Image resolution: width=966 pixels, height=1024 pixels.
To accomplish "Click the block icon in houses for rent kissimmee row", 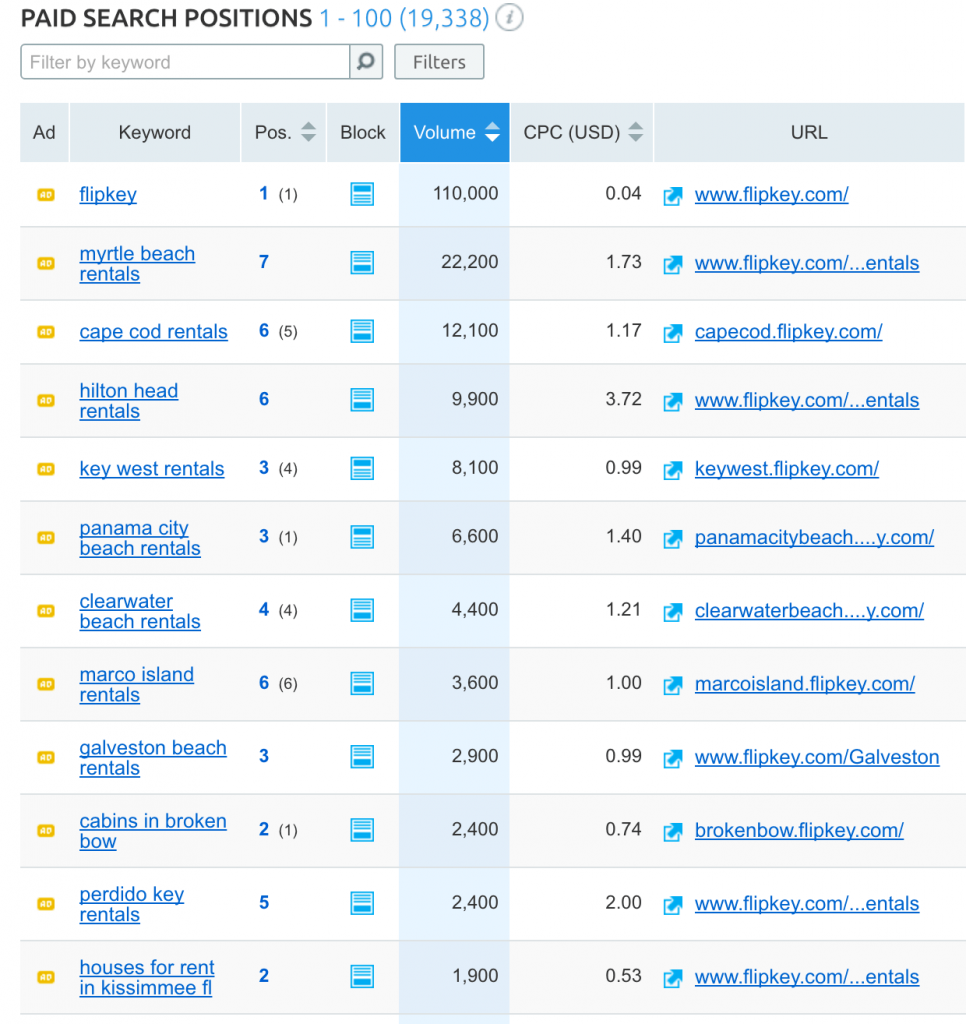I will pyautogui.click(x=362, y=976).
